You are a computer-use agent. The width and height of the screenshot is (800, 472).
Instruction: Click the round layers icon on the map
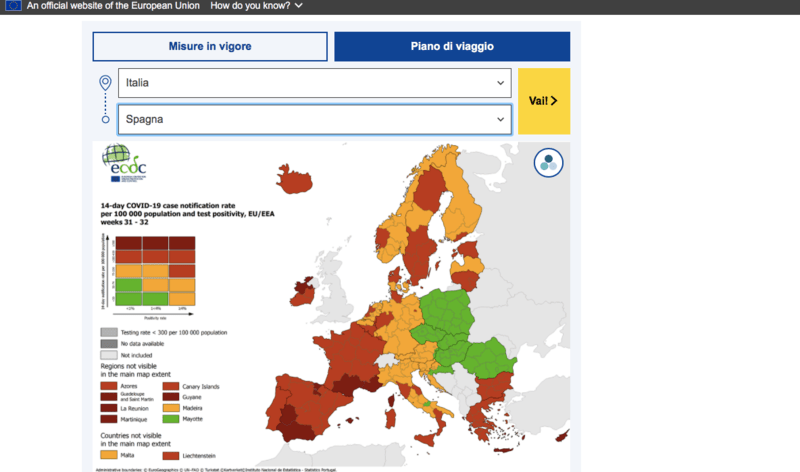(548, 162)
